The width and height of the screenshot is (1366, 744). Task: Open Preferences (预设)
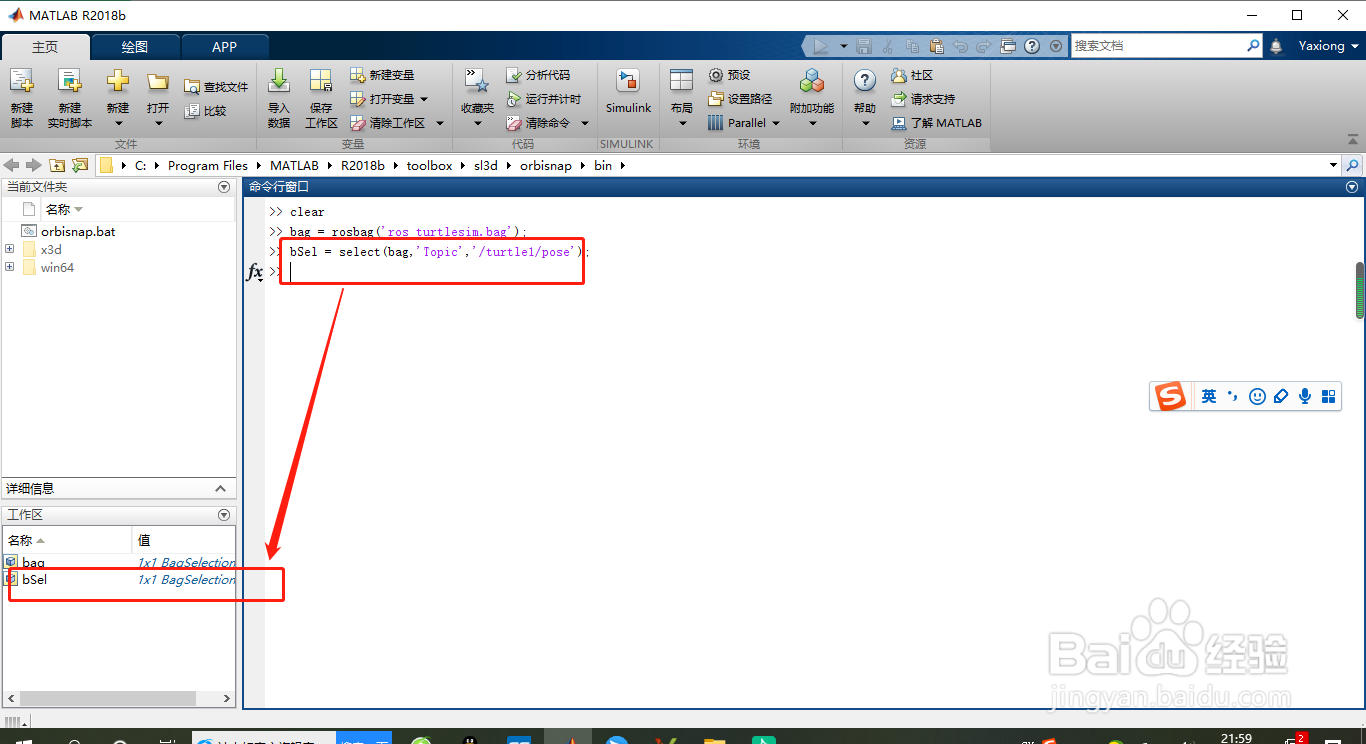tap(729, 75)
